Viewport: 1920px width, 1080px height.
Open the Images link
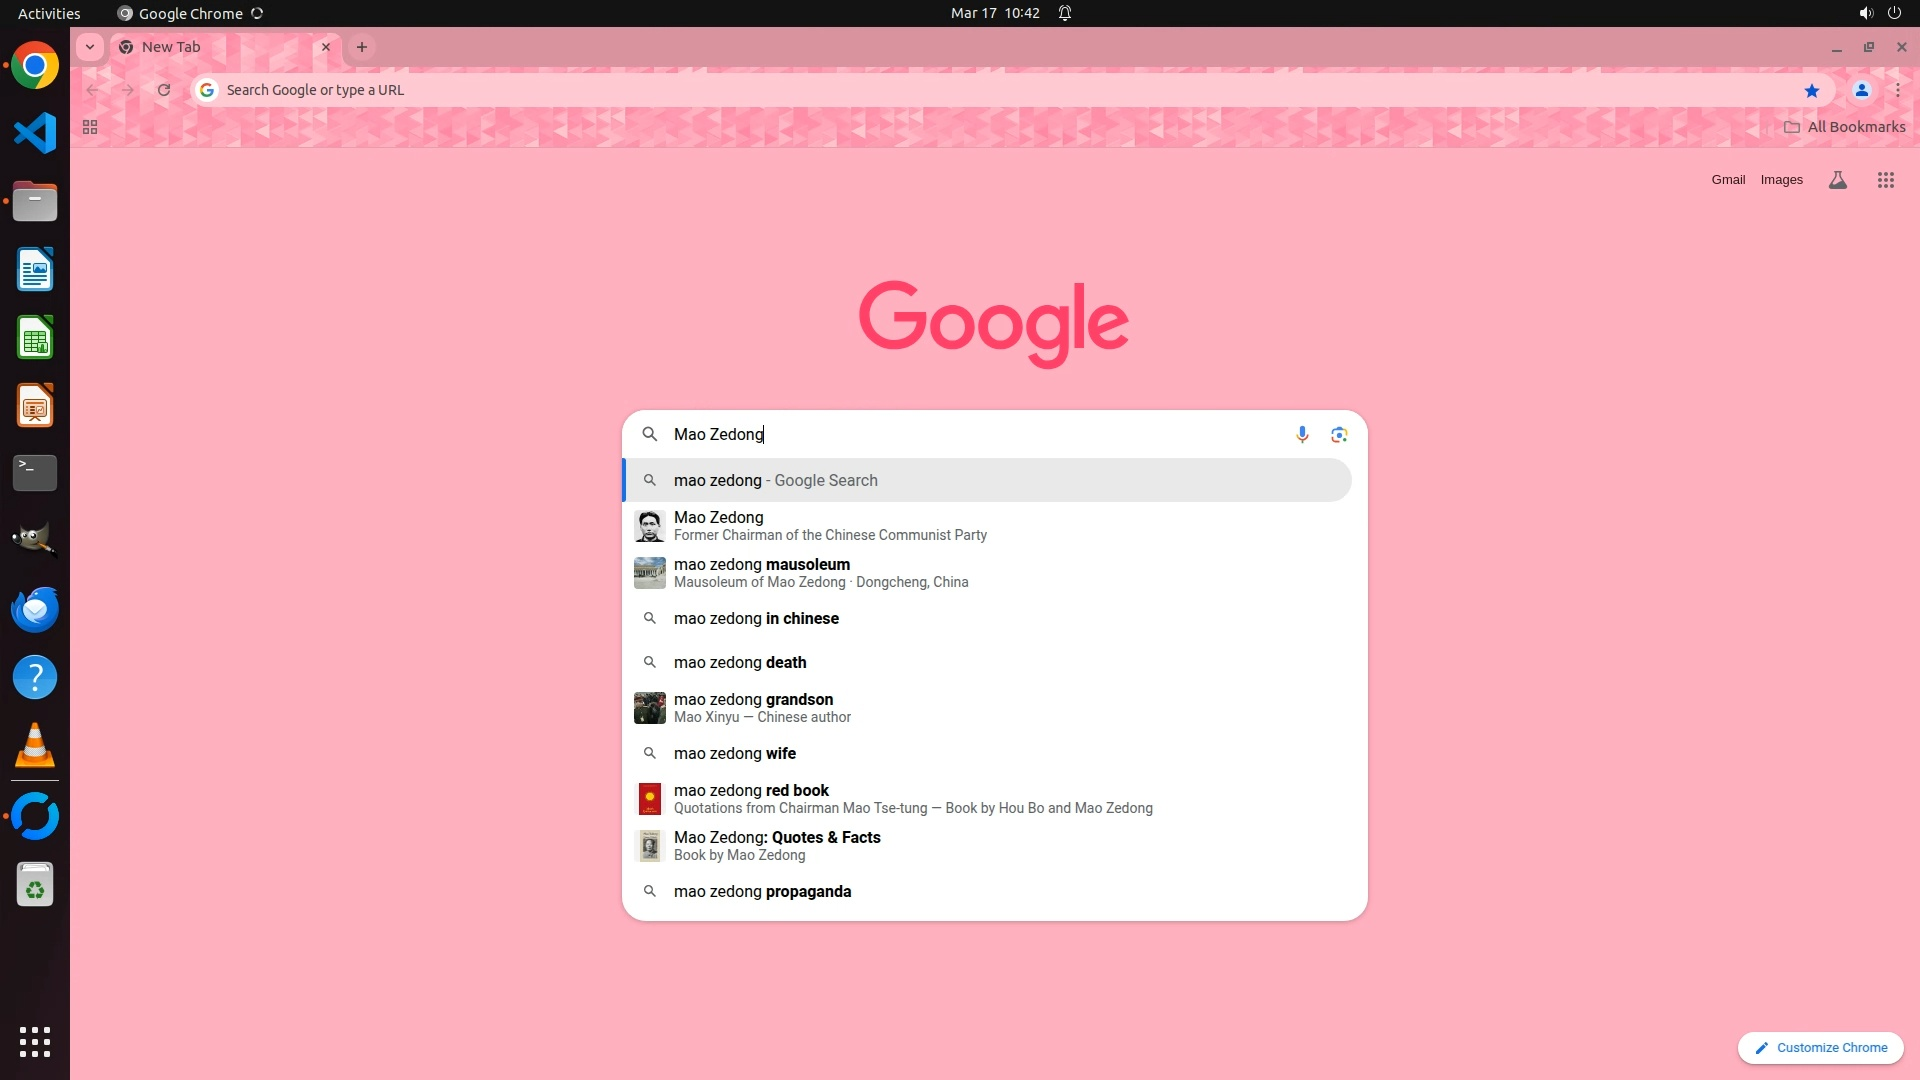[1781, 180]
